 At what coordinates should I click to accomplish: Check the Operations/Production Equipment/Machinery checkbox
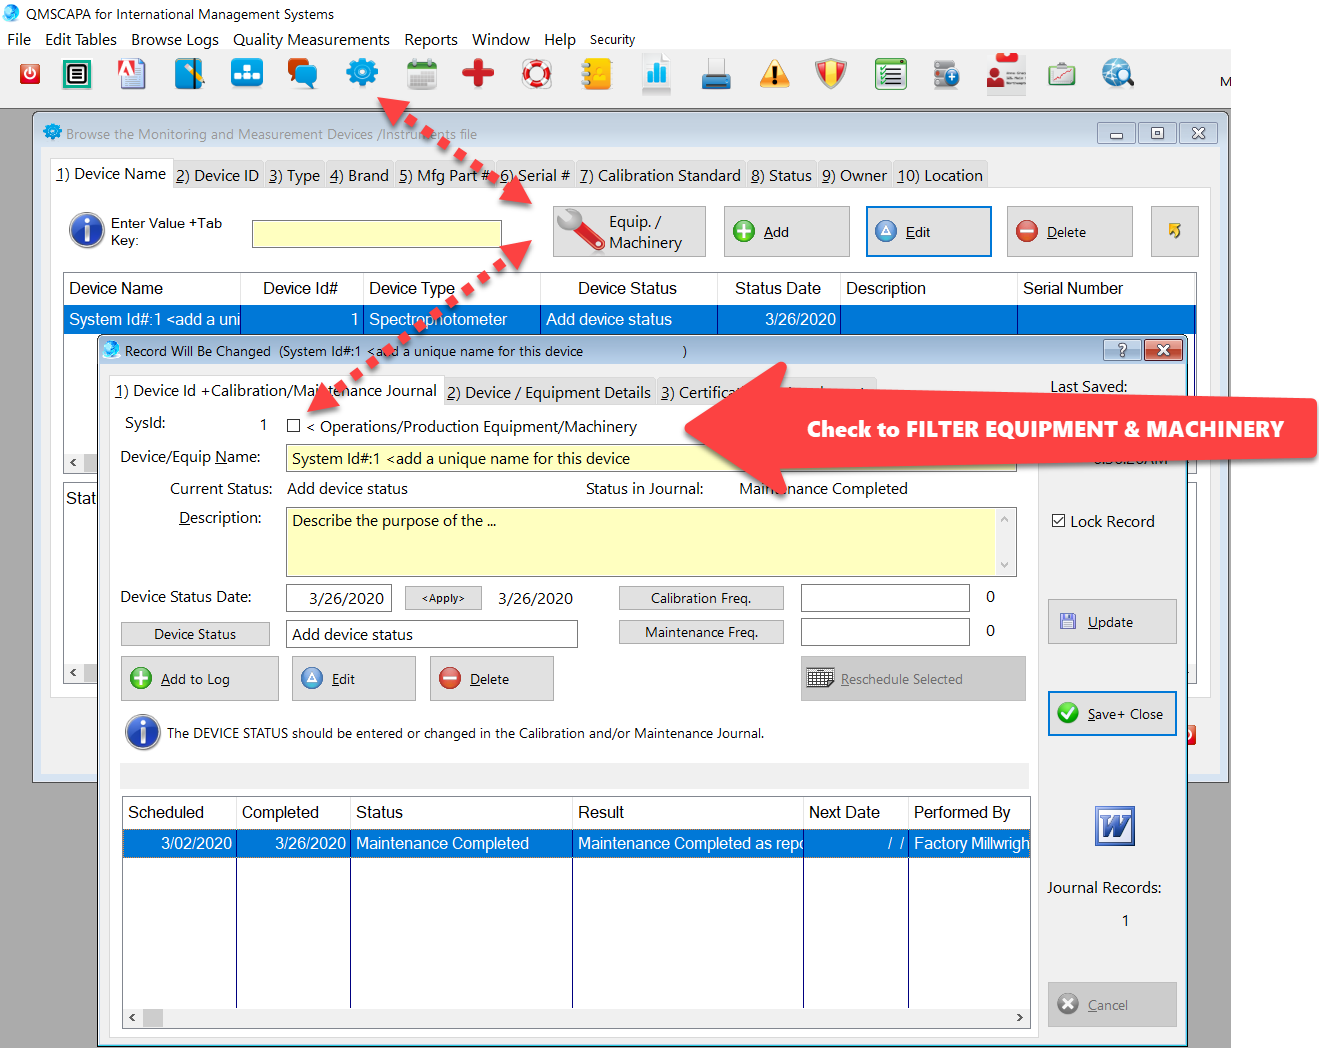point(294,426)
